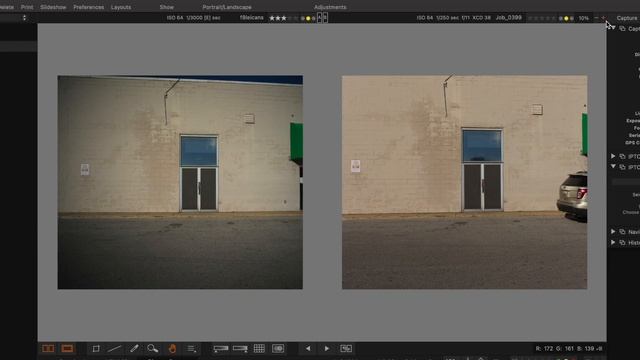Expand the Navigator panel

[x=613, y=231]
